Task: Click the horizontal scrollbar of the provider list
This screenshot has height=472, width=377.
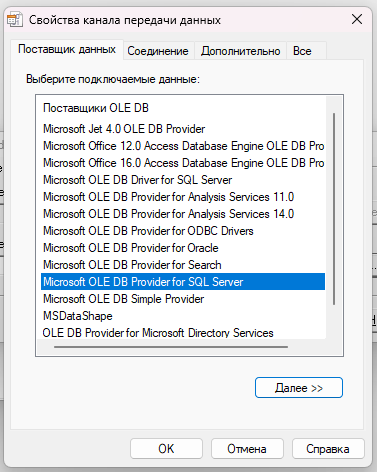Action: coord(171,347)
